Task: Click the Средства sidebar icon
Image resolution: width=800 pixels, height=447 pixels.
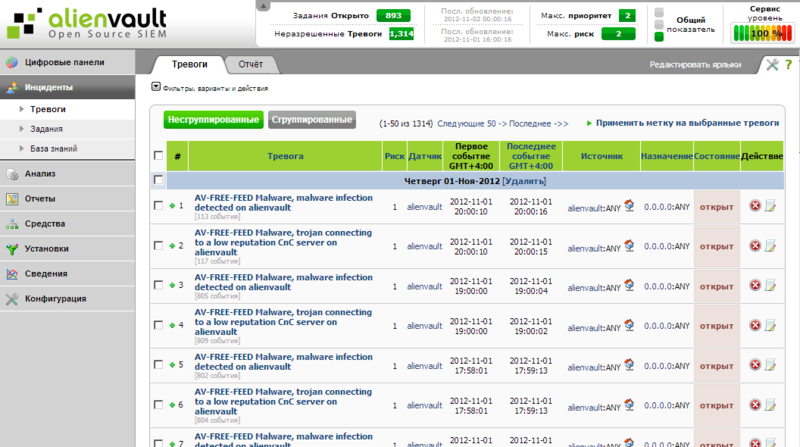Action: (x=12, y=224)
